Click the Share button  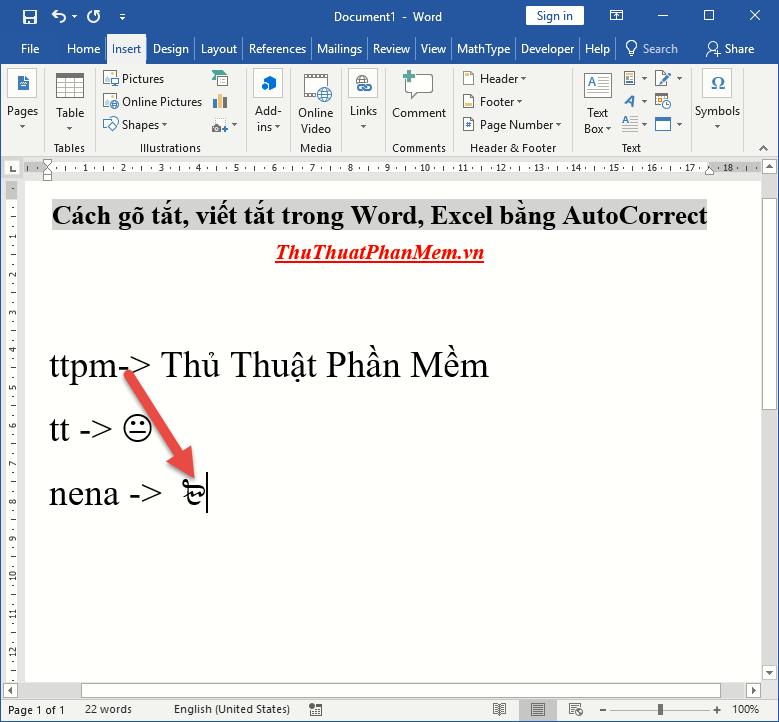[730, 49]
